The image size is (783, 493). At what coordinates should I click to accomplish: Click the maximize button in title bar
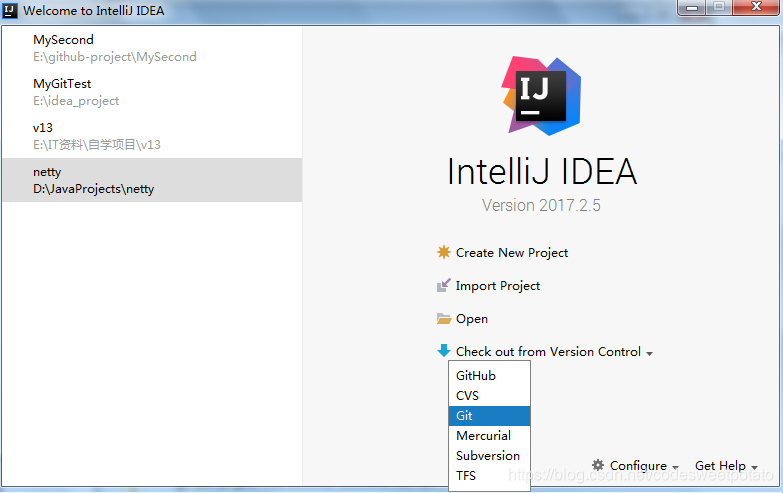[719, 7]
